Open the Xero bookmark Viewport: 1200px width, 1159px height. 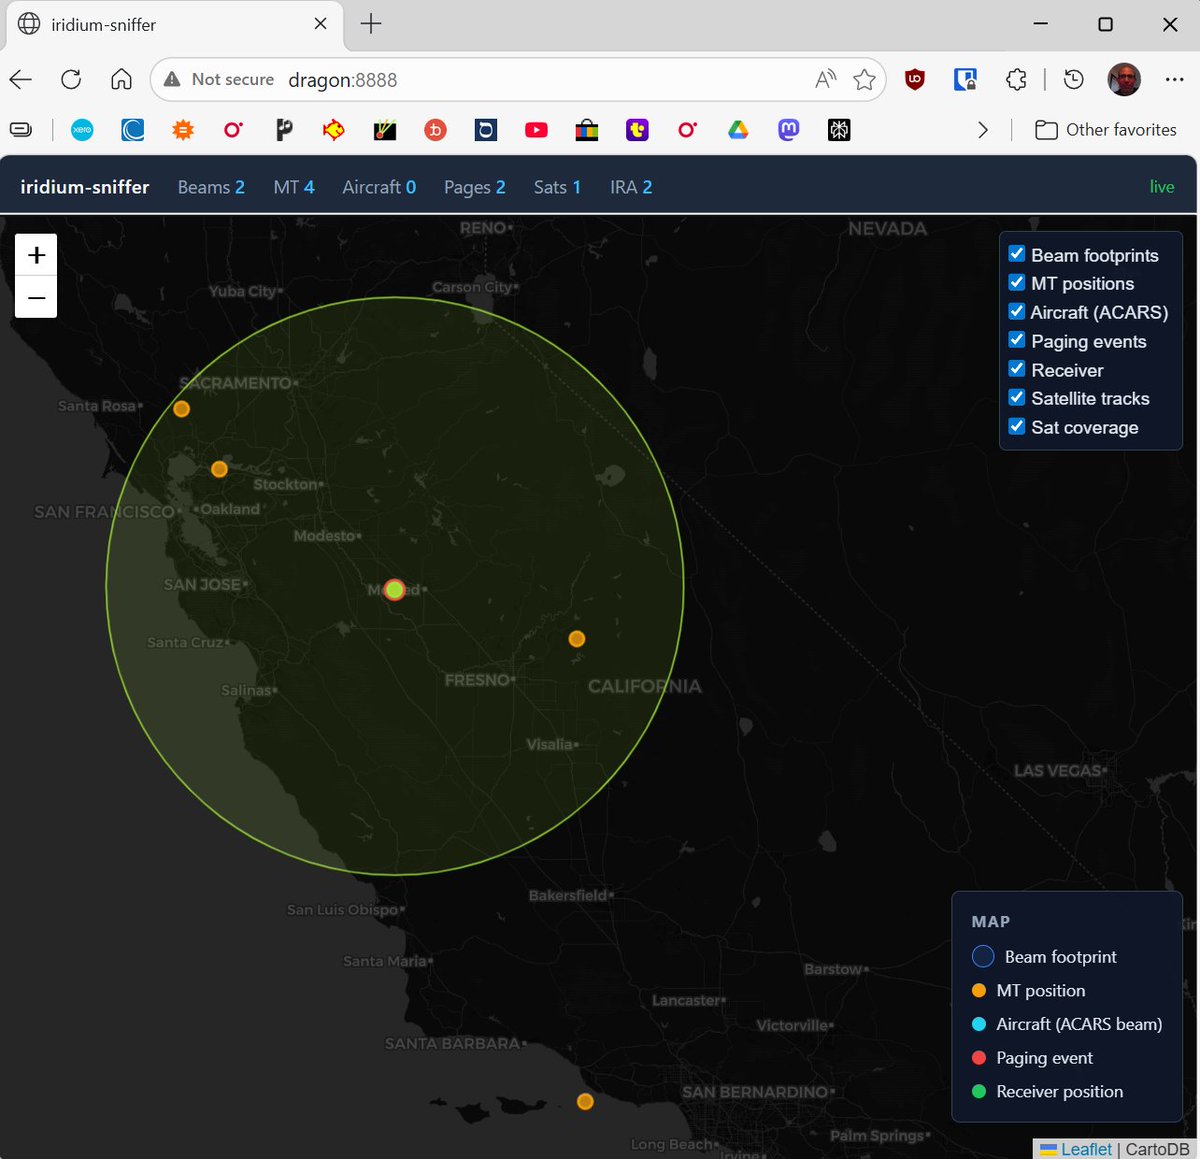[x=82, y=130]
